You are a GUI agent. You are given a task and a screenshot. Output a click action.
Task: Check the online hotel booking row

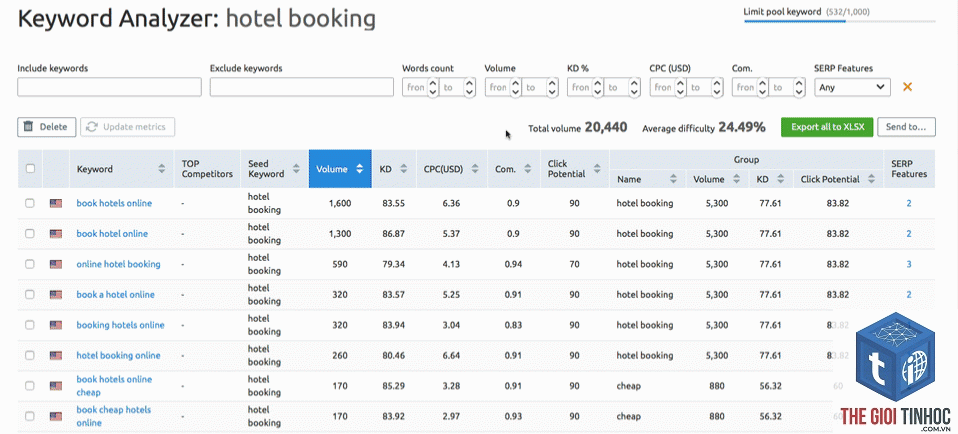(x=30, y=264)
